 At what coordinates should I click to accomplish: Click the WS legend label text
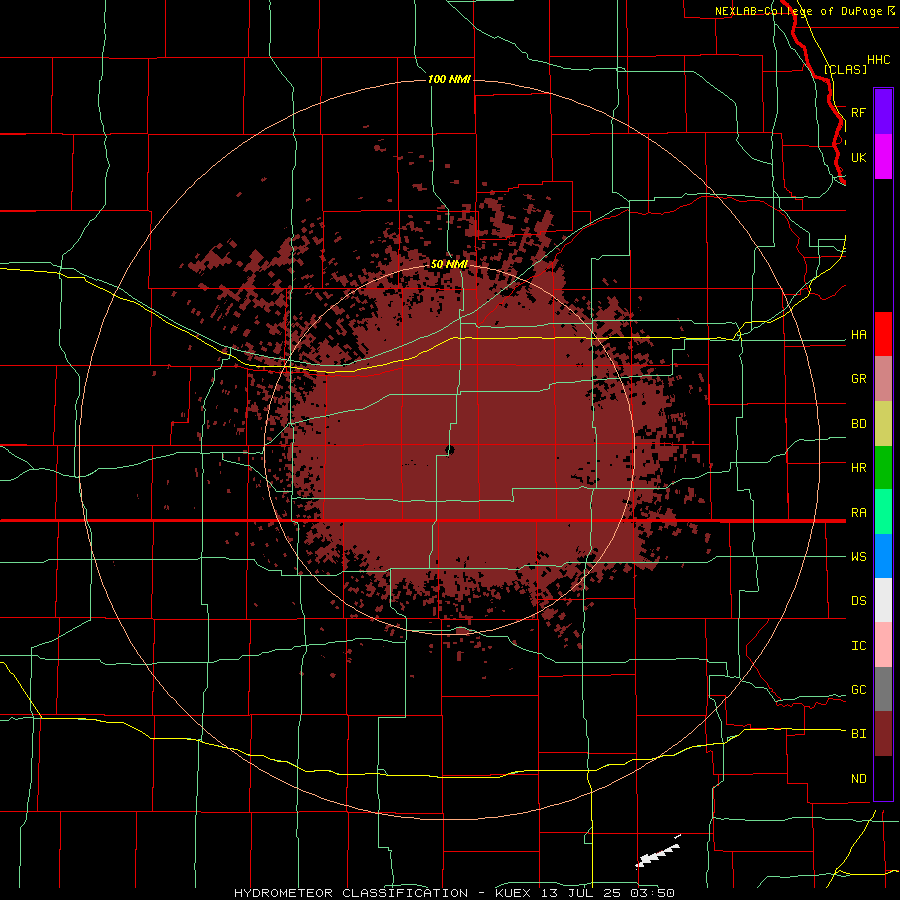point(858,557)
